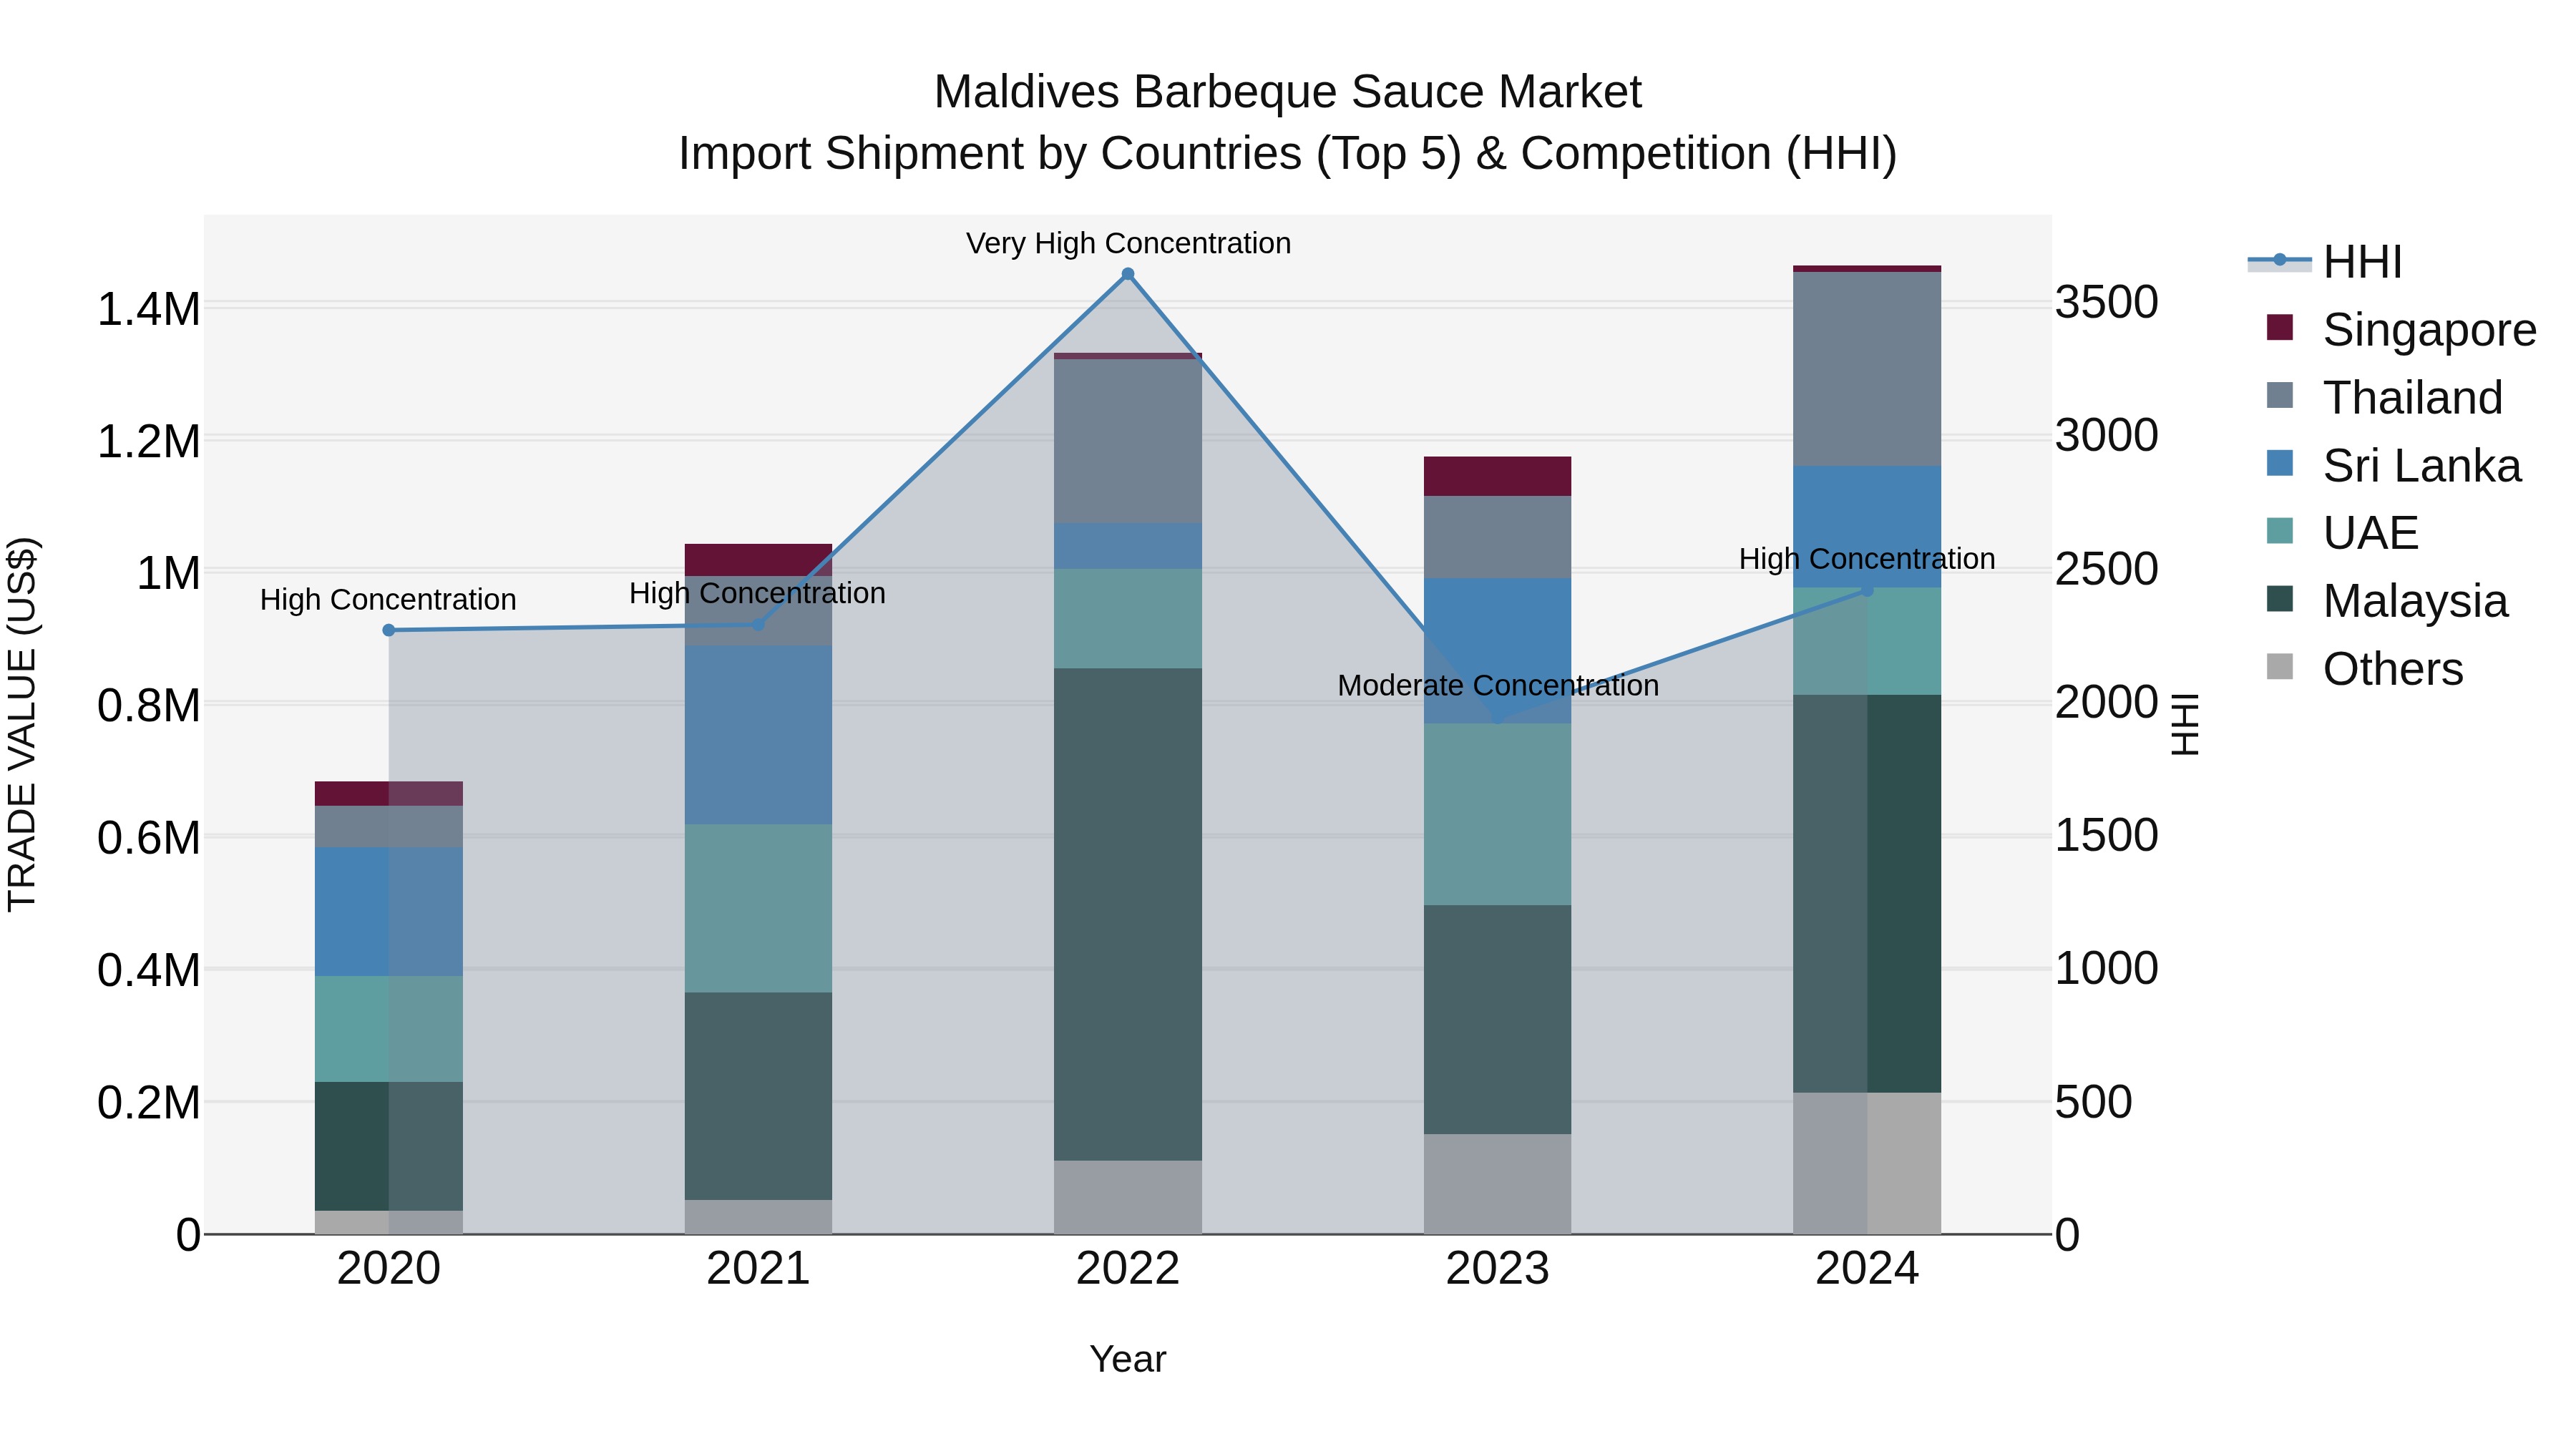
Task: Click the rotated 'HHI' right axis title
Action: pyautogui.click(x=2185, y=725)
